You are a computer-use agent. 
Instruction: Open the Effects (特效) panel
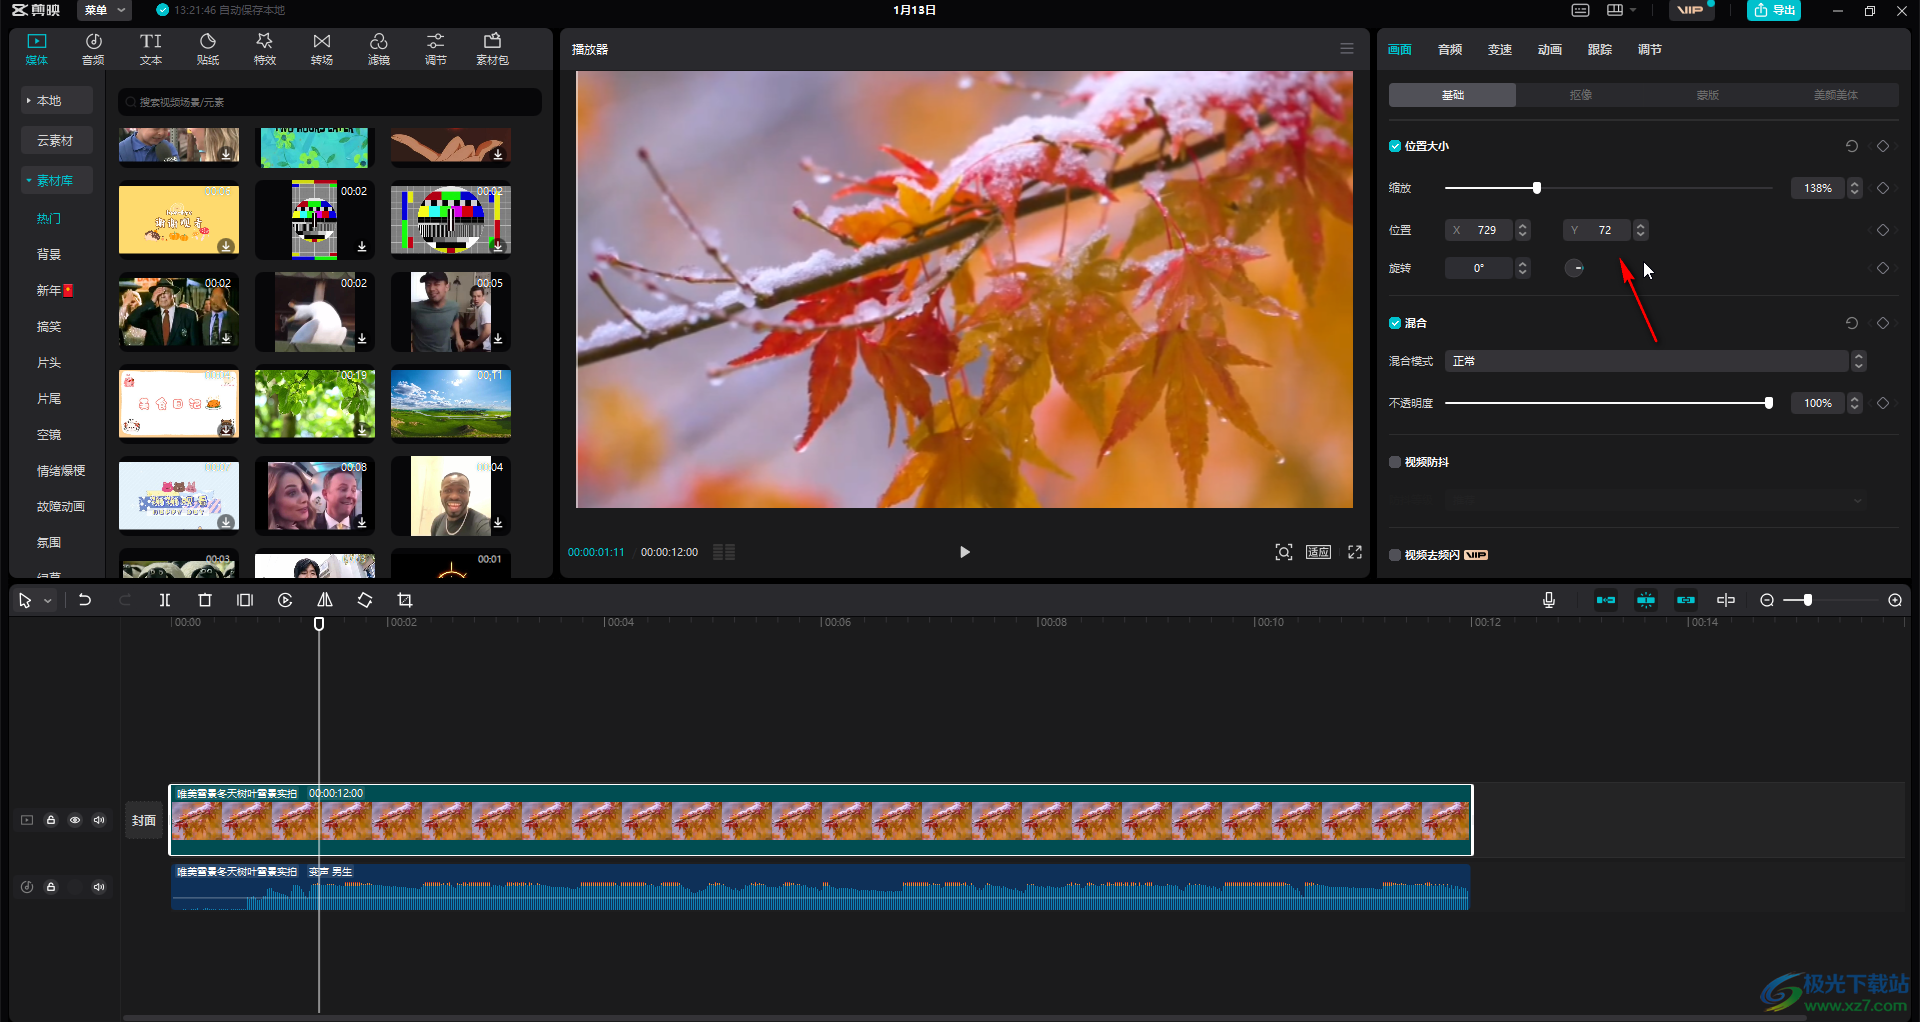[265, 49]
